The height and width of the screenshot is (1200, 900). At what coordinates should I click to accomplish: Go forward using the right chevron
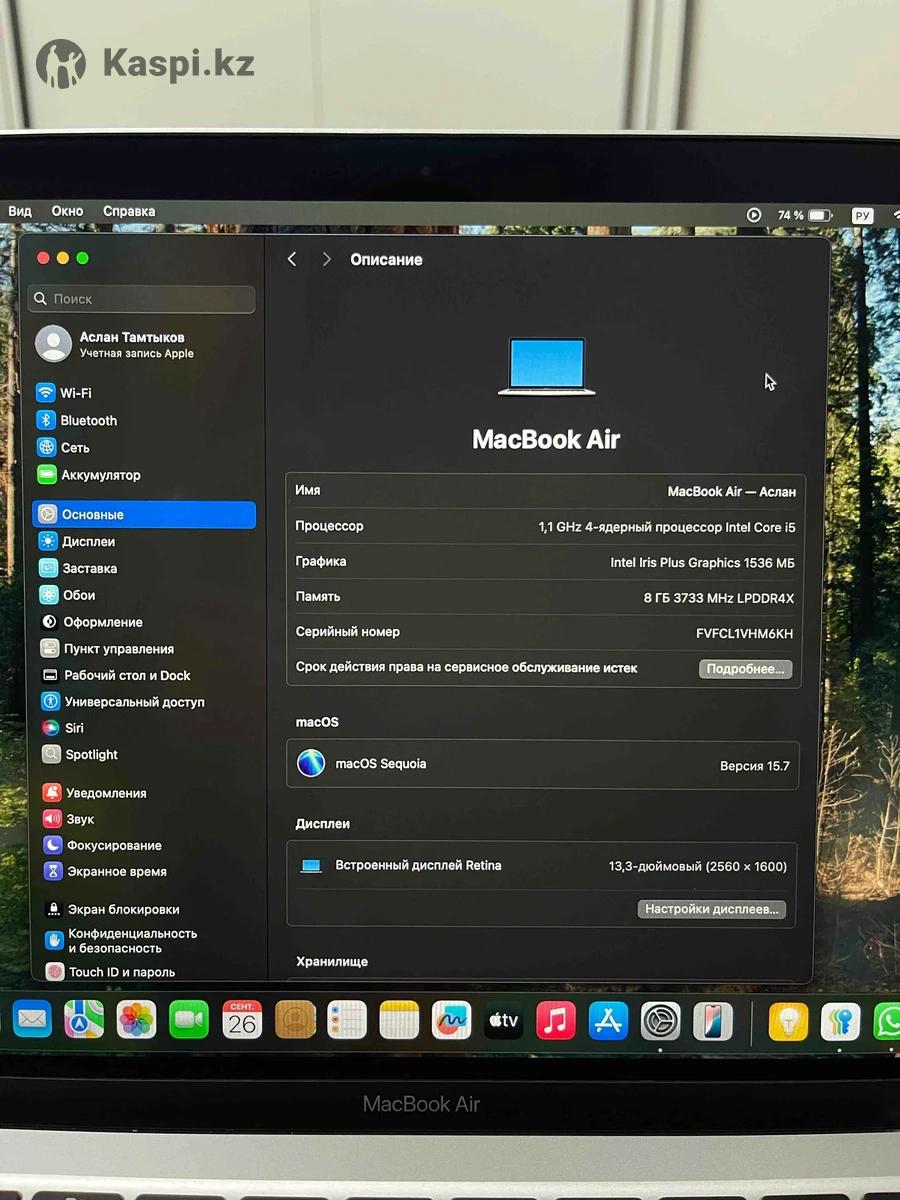click(326, 260)
